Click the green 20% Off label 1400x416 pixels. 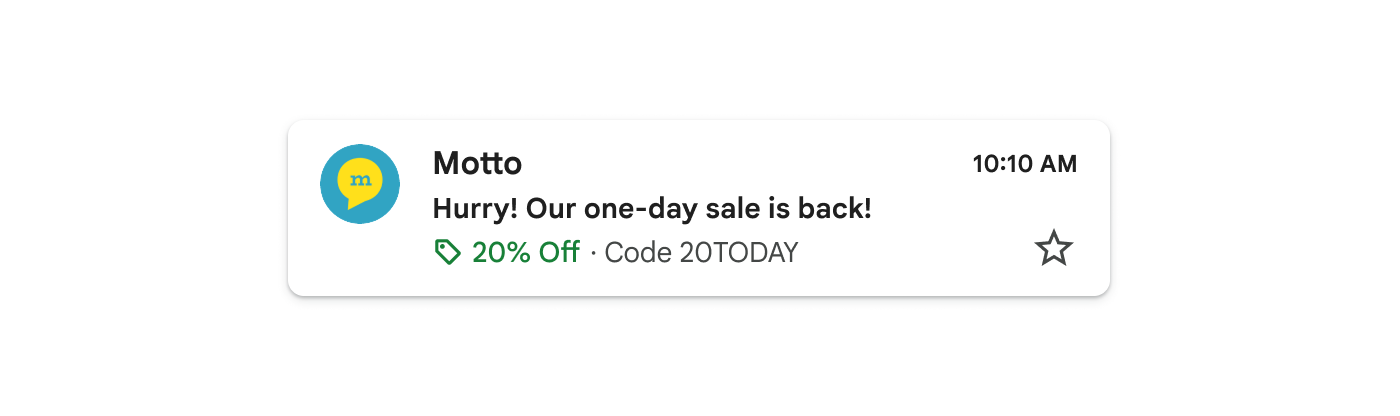[x=525, y=252]
